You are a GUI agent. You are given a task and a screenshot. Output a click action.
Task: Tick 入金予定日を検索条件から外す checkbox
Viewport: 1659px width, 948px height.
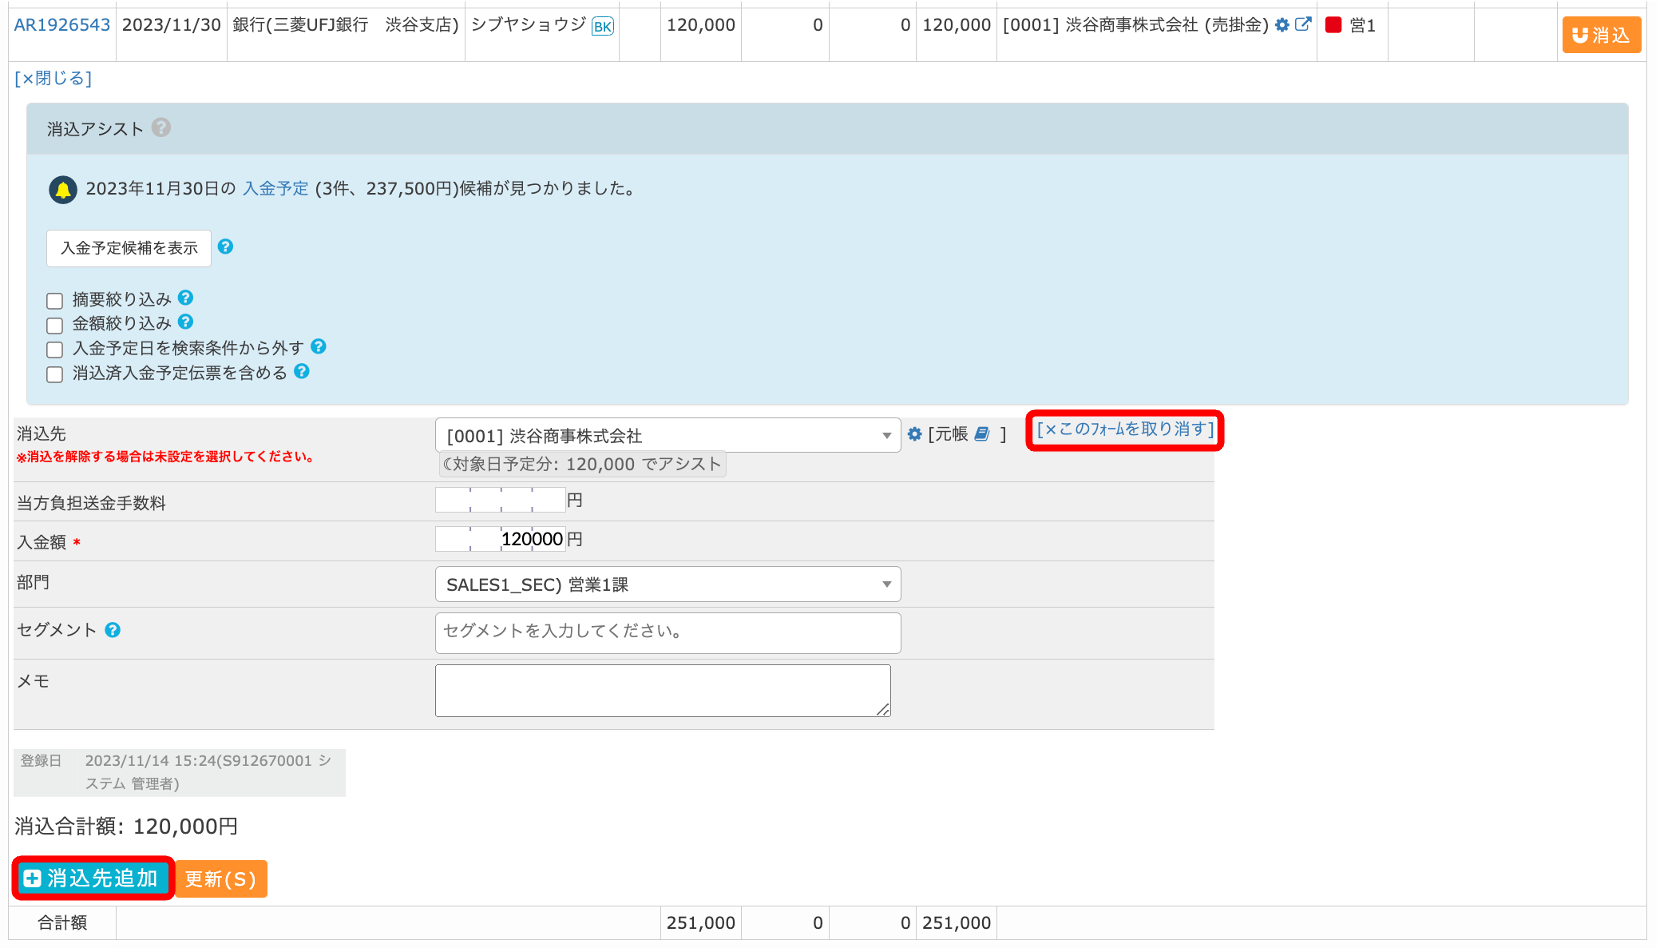[x=55, y=350]
